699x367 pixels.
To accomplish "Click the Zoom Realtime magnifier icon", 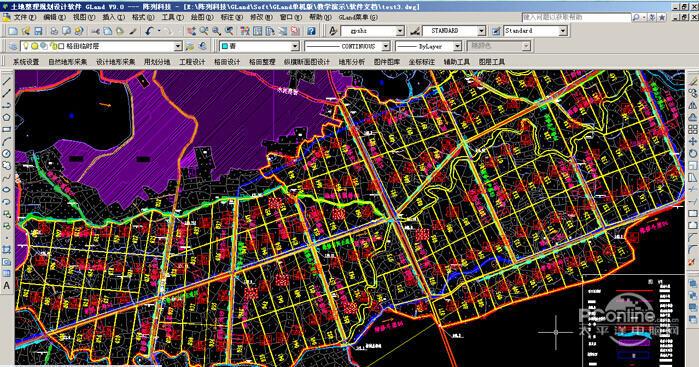I will (204, 31).
